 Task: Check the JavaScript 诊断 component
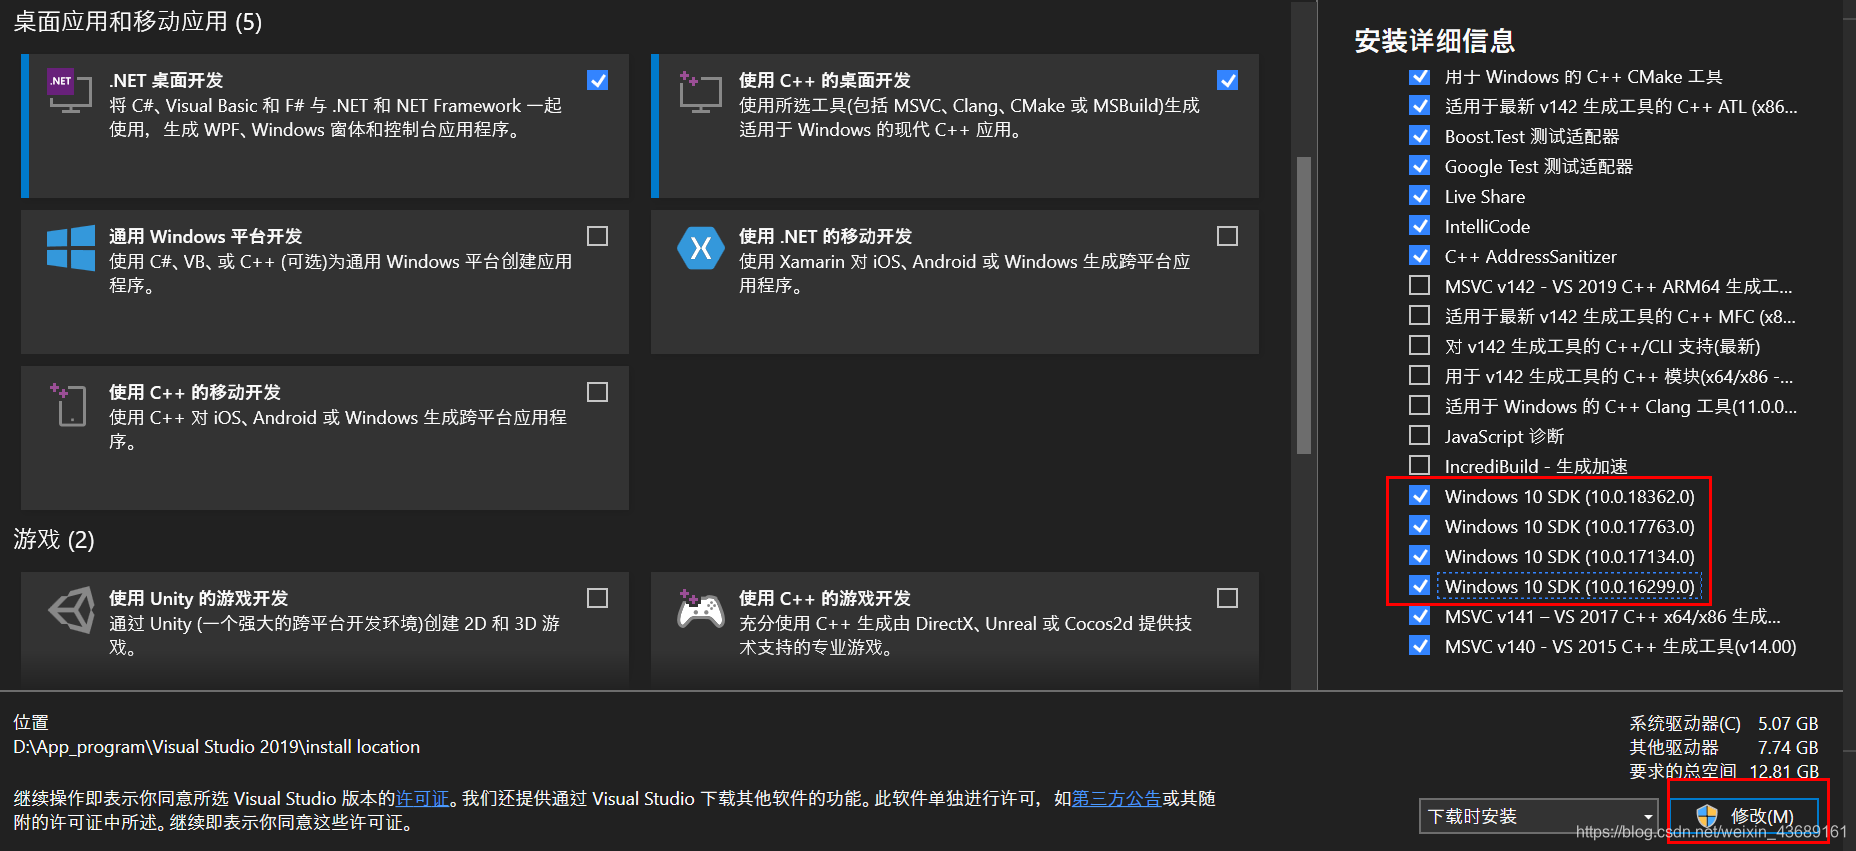coord(1419,436)
